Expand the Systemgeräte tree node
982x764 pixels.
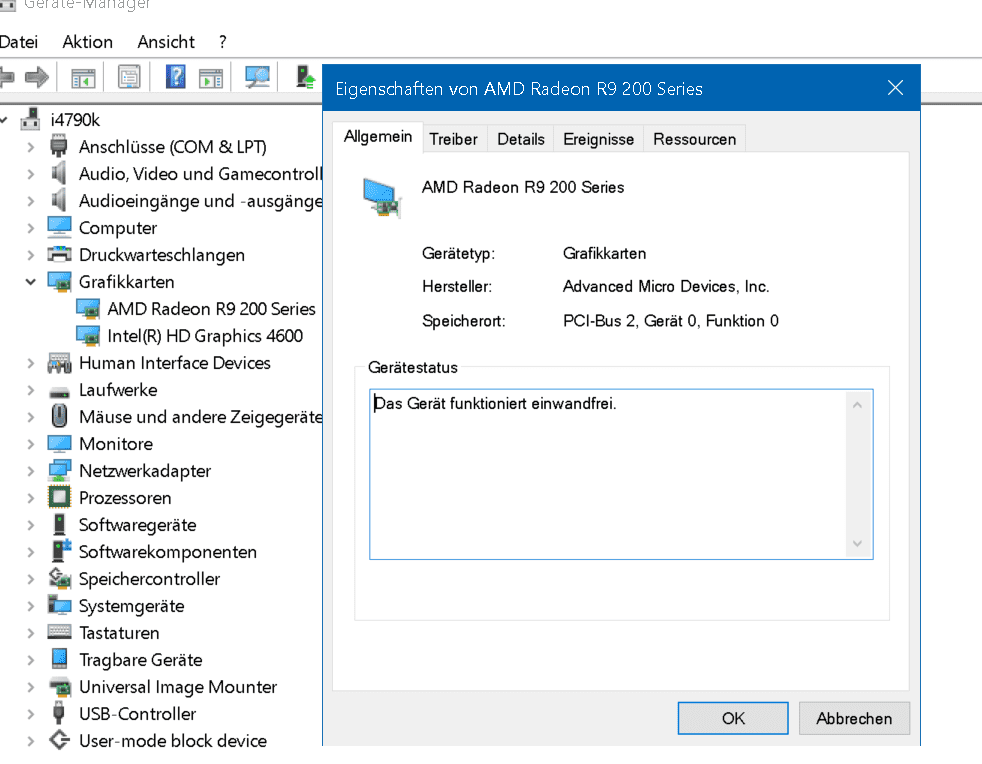31,606
